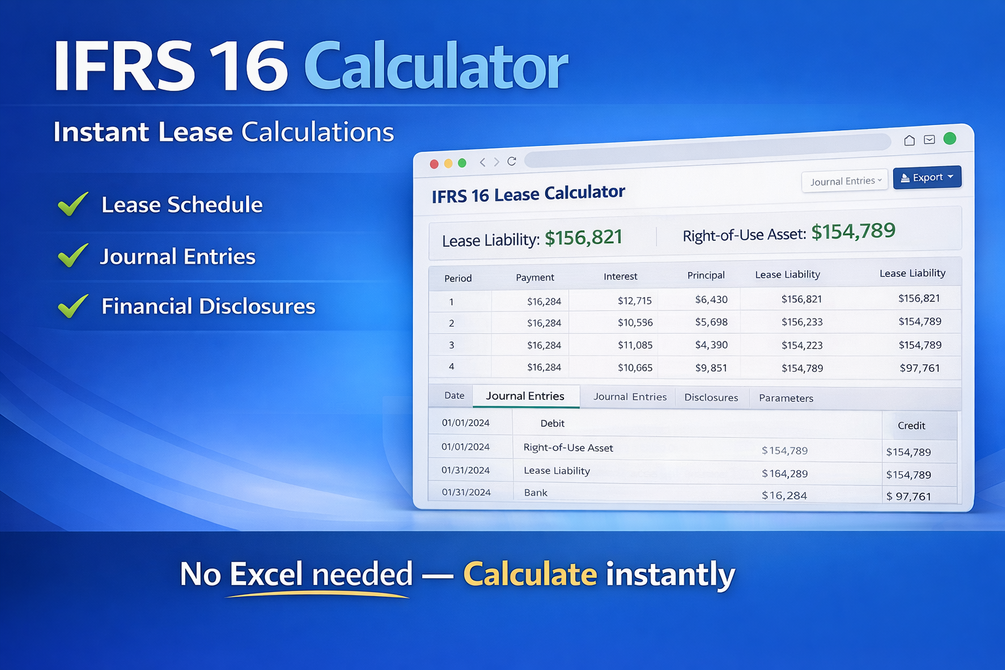Switch to the Parameters tab
This screenshot has width=1005, height=670.
pyautogui.click(x=786, y=398)
